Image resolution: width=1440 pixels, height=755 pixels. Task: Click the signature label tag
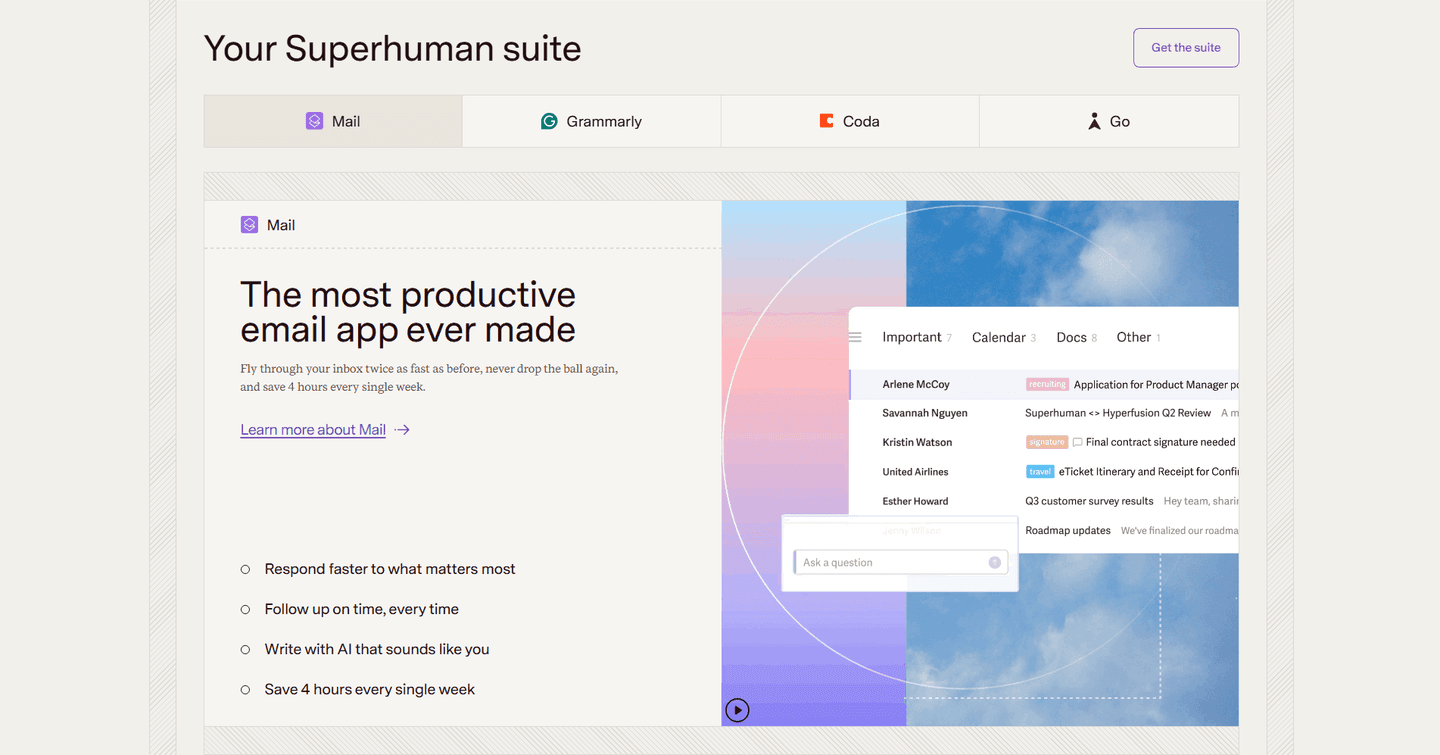pyautogui.click(x=1046, y=442)
